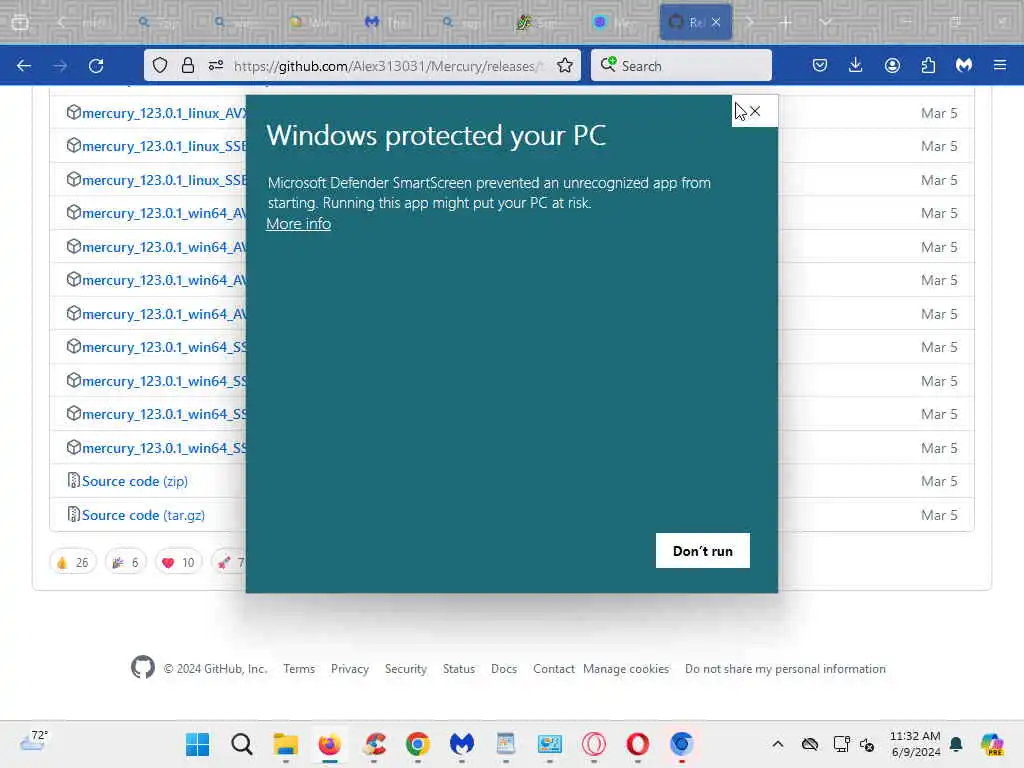
Task: Open Malwarebytes from the taskbar
Action: tap(462, 744)
